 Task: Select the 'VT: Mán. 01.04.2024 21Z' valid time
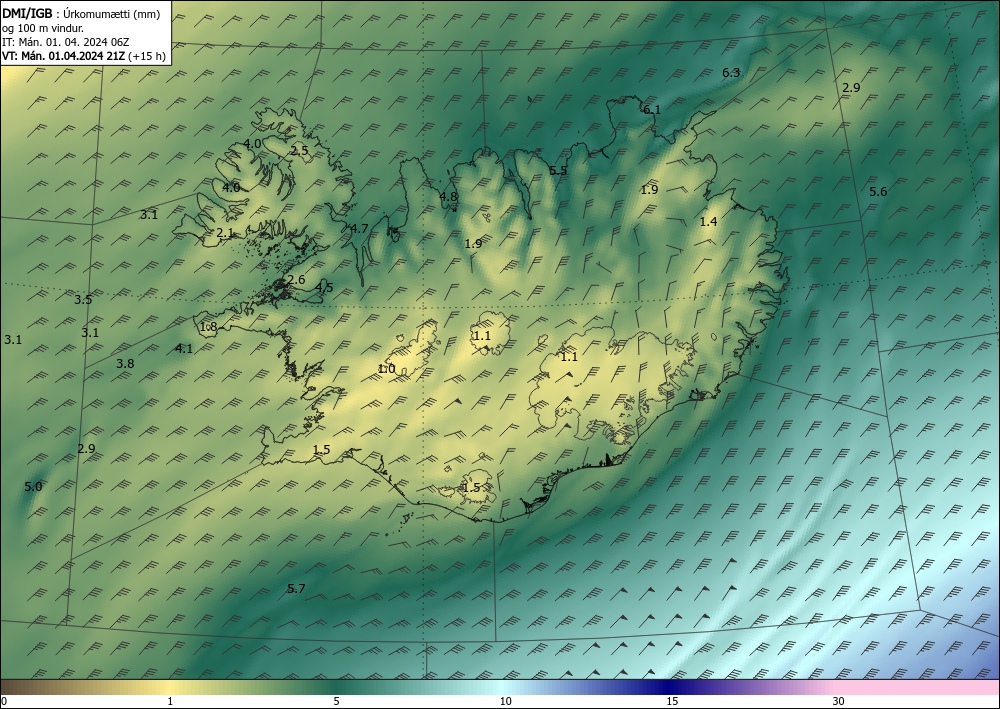tap(64, 56)
